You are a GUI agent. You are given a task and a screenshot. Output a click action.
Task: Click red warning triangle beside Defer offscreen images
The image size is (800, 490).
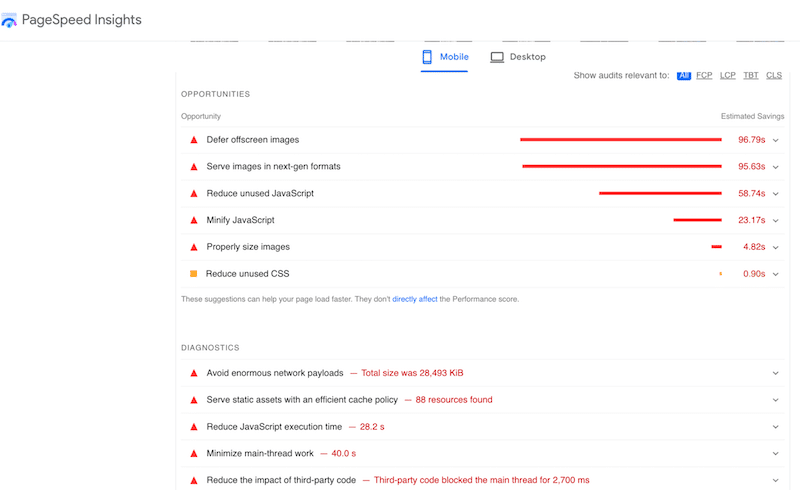(x=194, y=140)
